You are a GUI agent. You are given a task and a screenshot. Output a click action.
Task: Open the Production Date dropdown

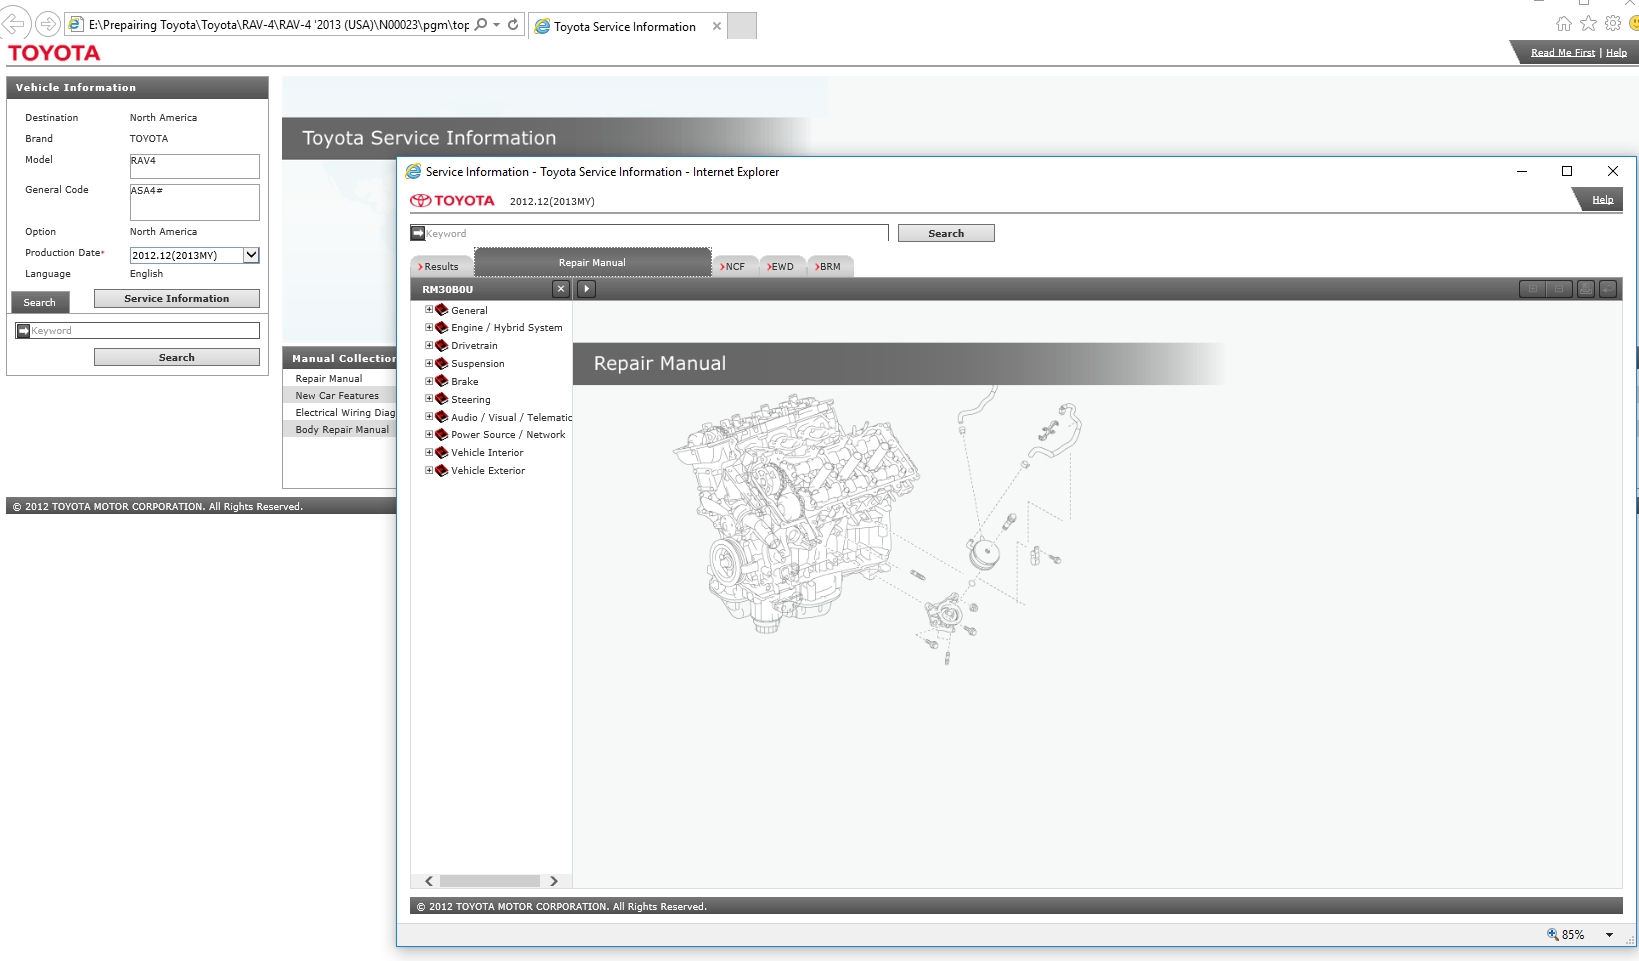(251, 255)
